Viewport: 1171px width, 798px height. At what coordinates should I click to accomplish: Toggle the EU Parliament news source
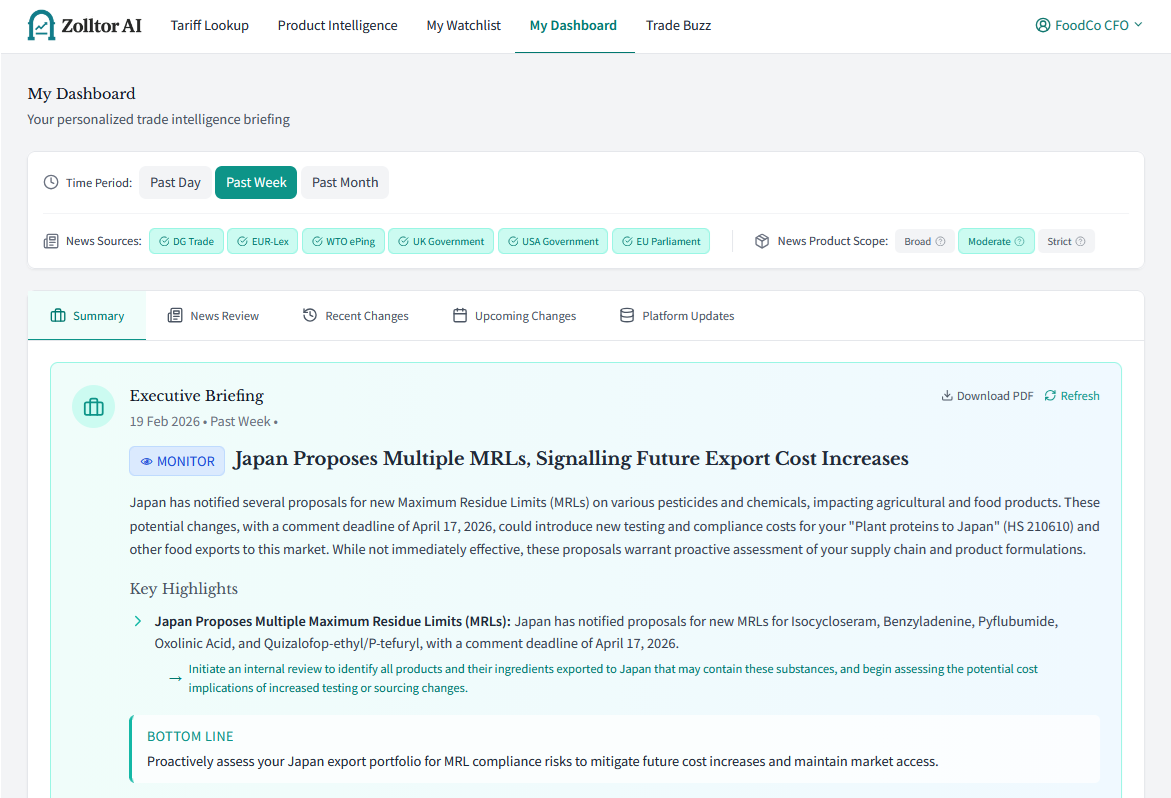[x=661, y=241]
